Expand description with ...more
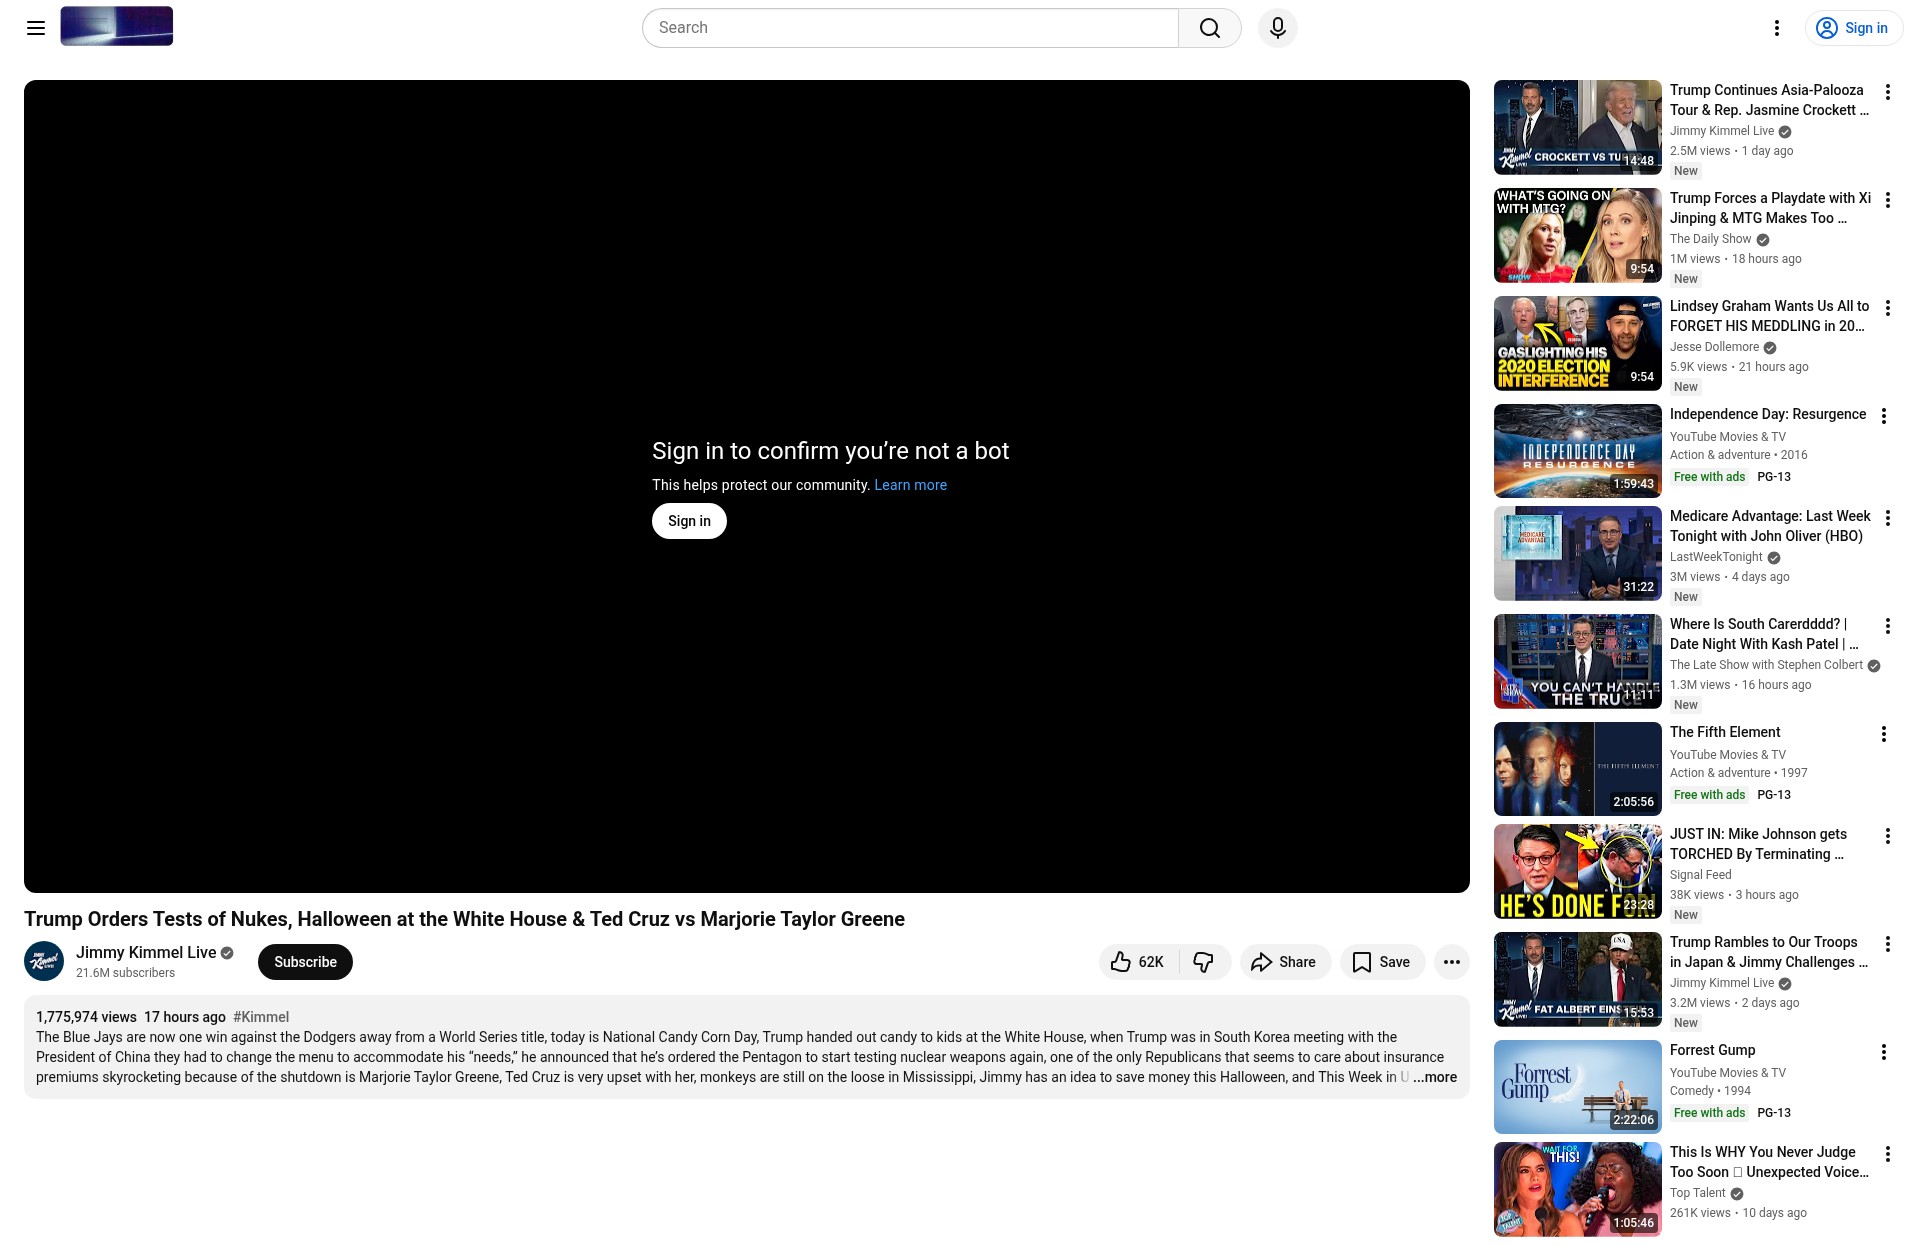Image resolution: width=1920 pixels, height=1245 pixels. pos(1435,1077)
